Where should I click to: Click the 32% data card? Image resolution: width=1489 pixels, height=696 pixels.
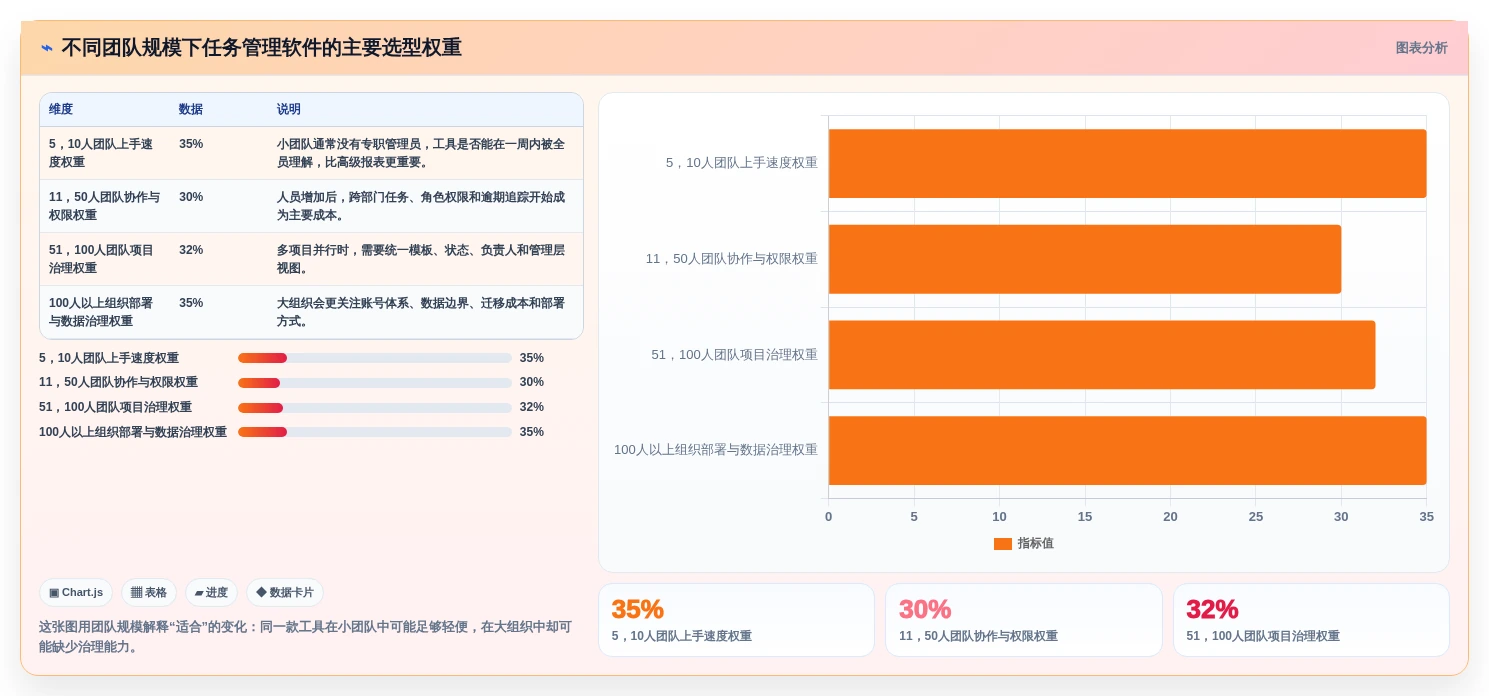click(x=1311, y=620)
